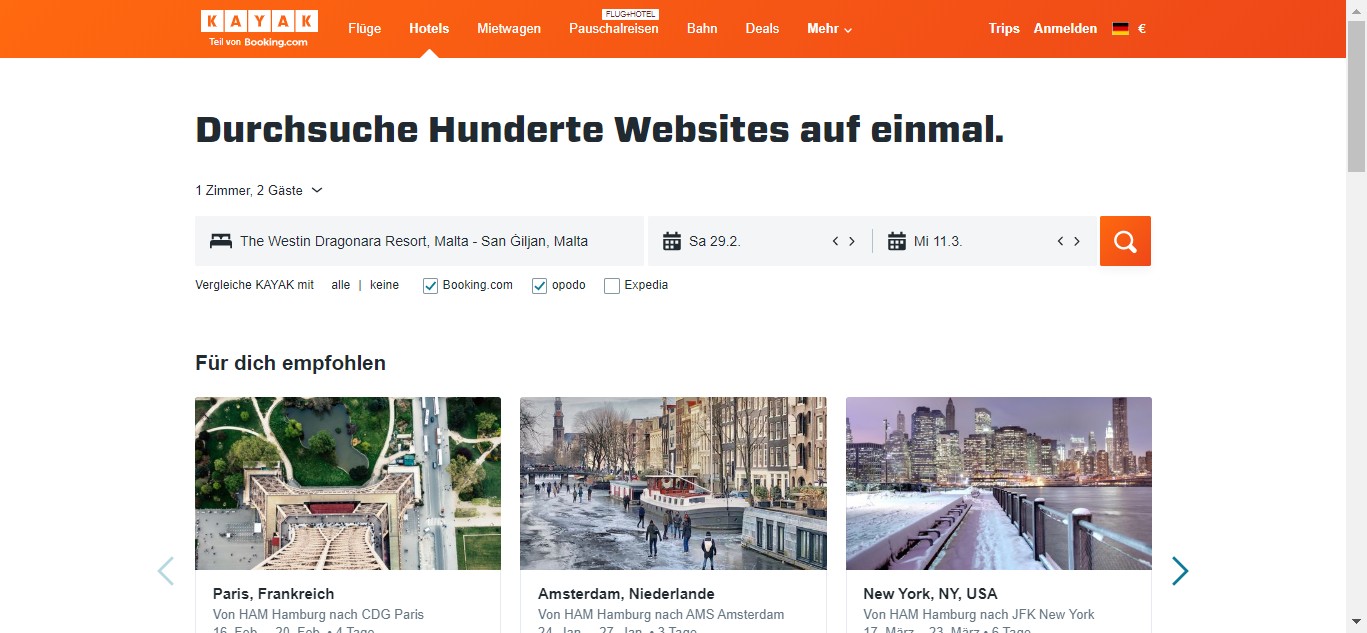Change currency via the € selector
This screenshot has height=633, width=1367.
tap(1142, 29)
